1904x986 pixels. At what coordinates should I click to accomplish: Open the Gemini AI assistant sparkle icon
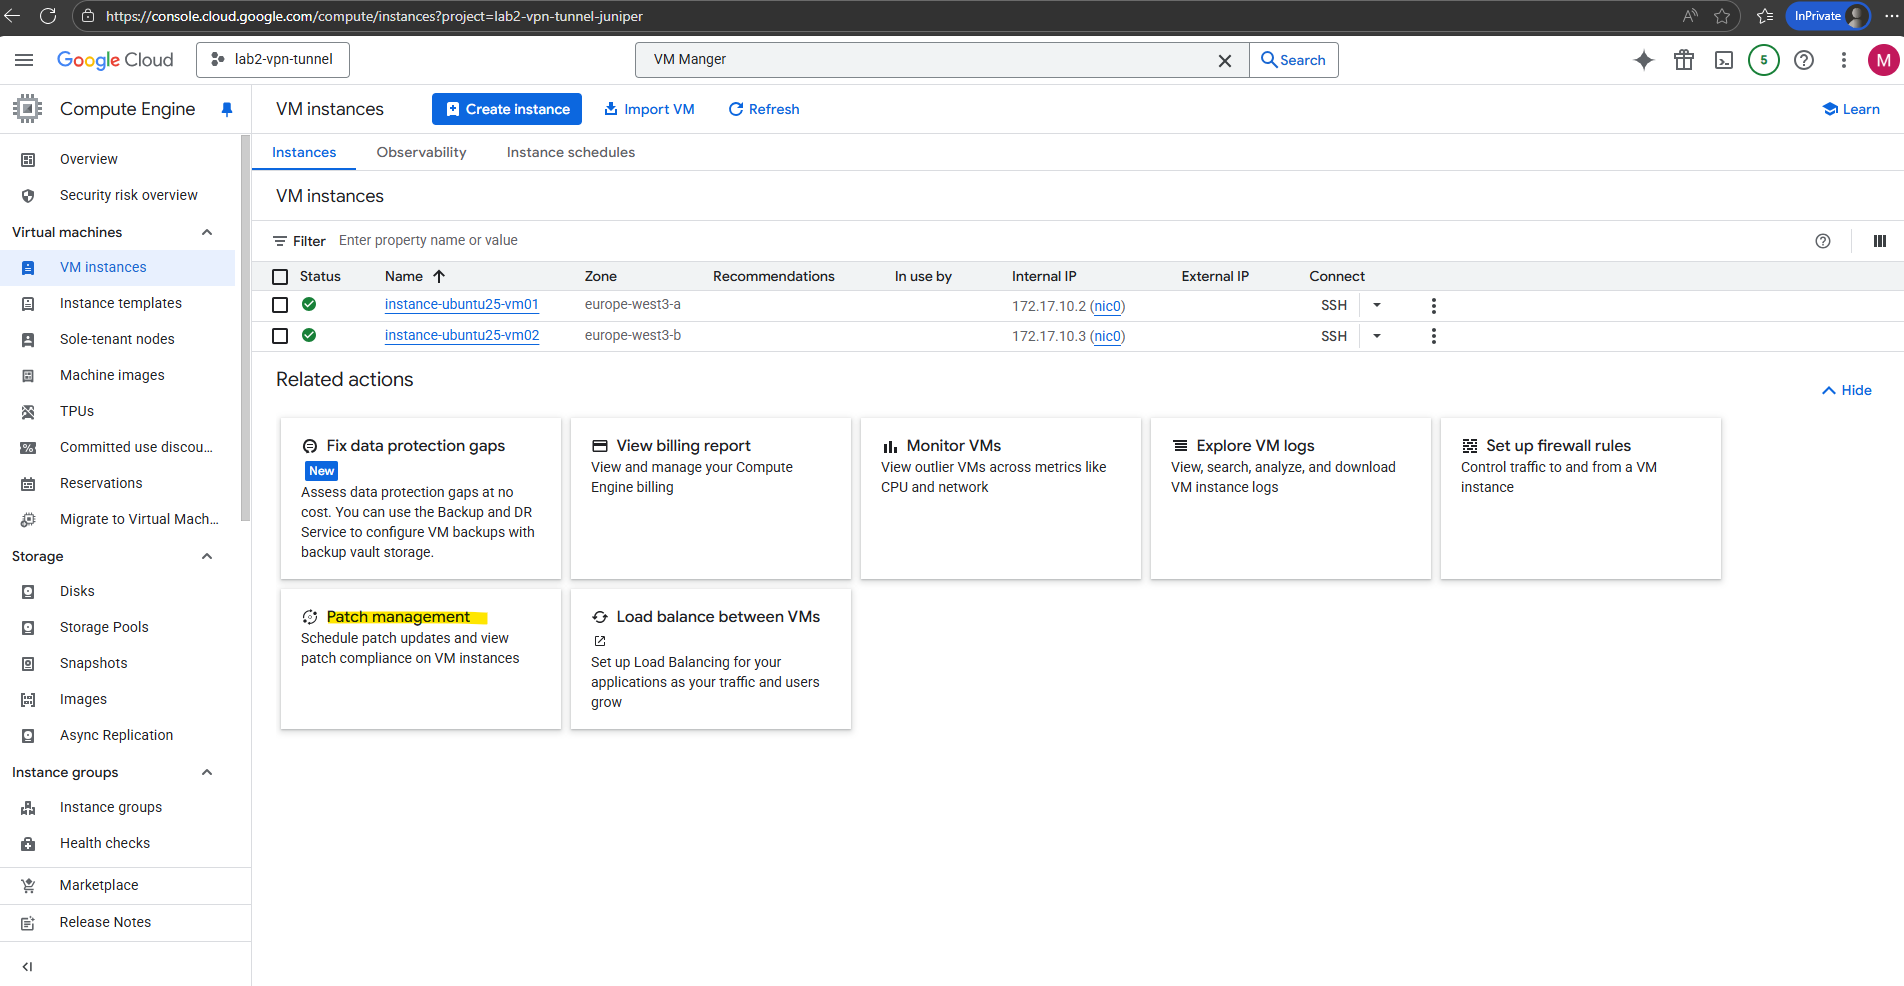[x=1643, y=60]
